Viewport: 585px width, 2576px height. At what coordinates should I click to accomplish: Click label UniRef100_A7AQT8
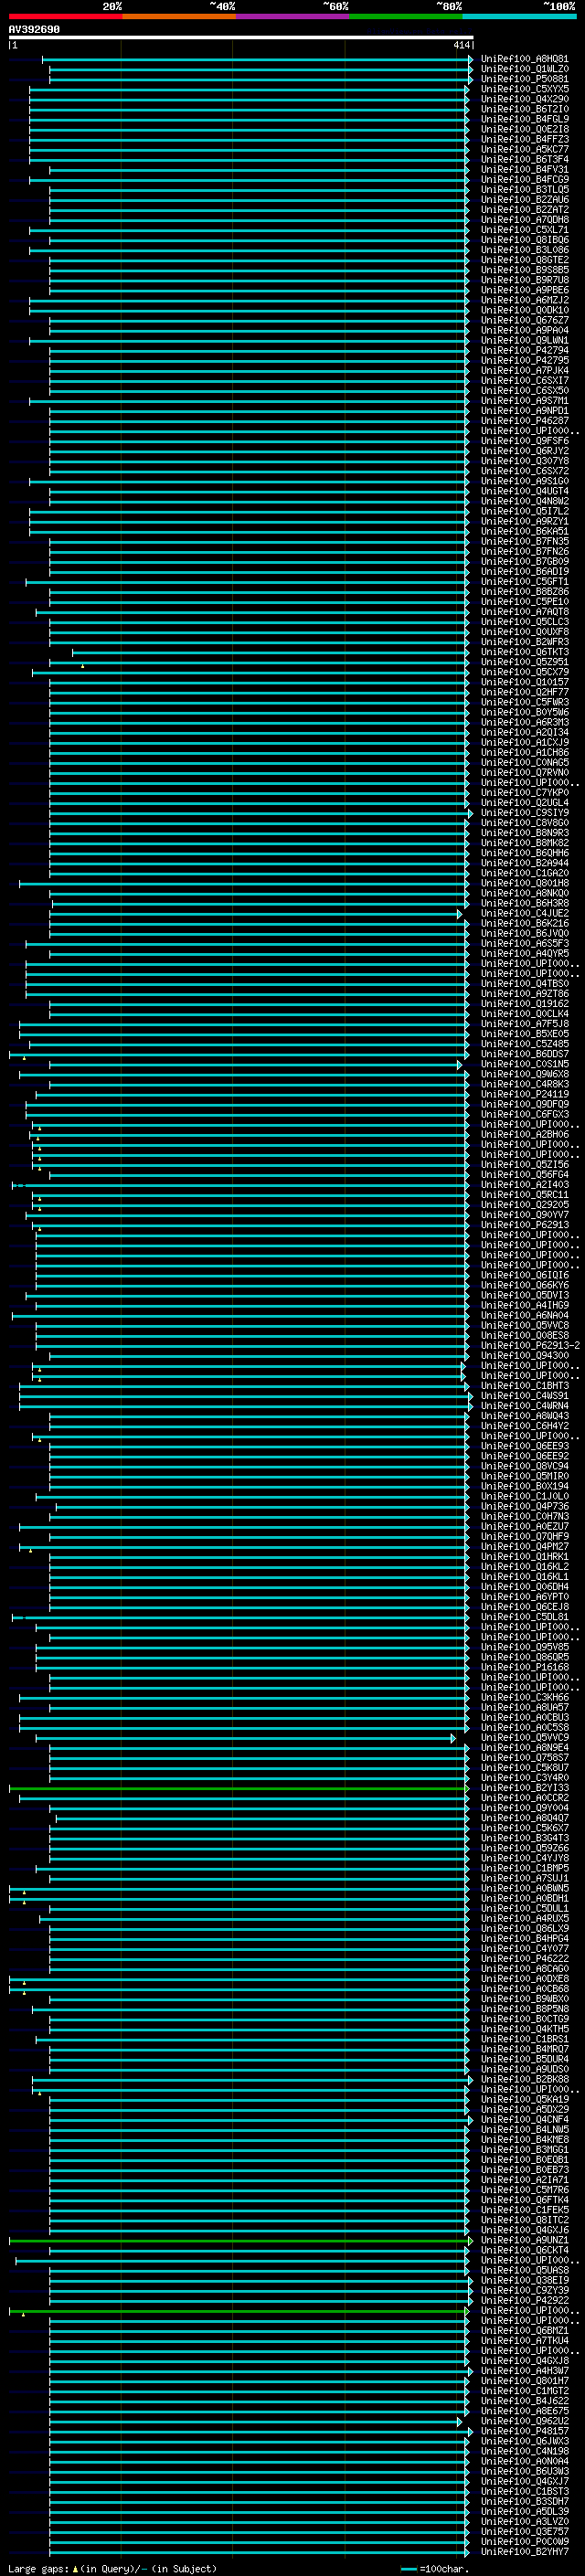pyautogui.click(x=524, y=612)
